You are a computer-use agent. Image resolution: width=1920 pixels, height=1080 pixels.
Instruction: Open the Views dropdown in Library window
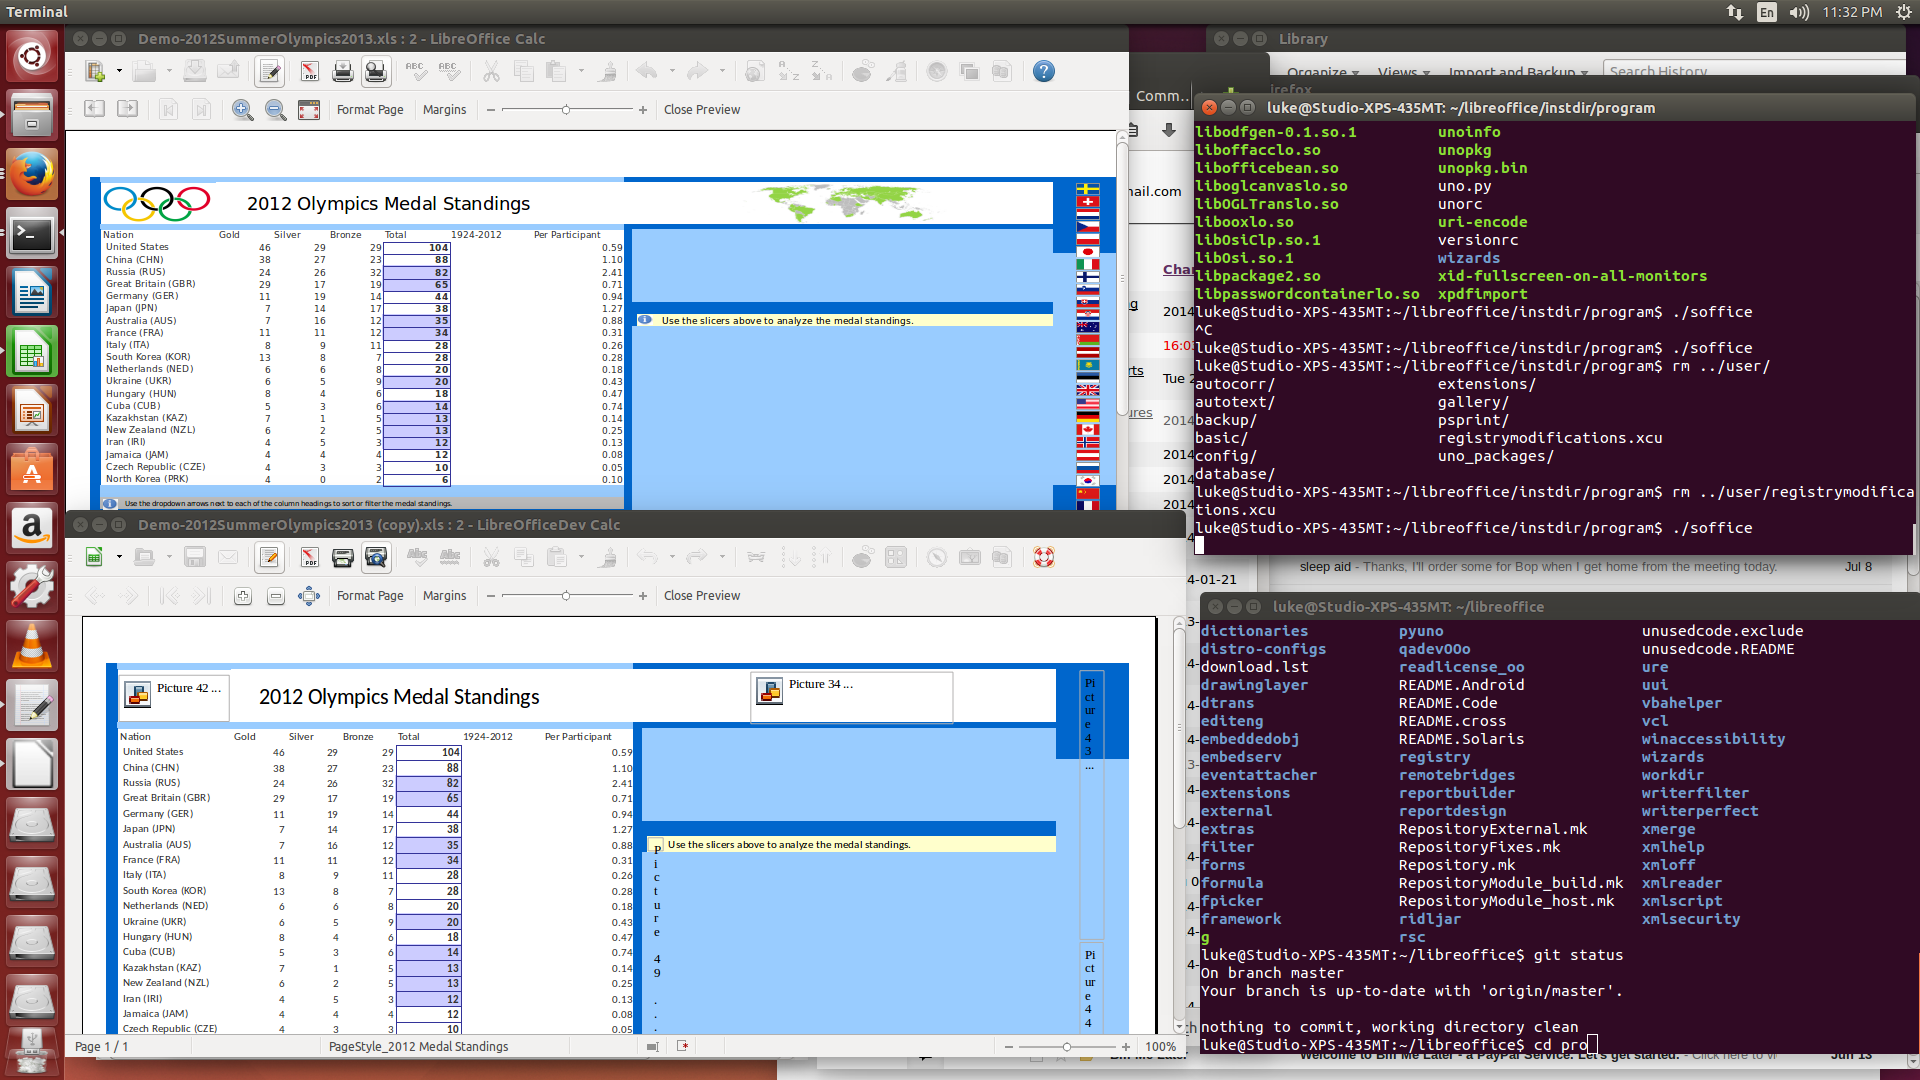click(x=1403, y=72)
